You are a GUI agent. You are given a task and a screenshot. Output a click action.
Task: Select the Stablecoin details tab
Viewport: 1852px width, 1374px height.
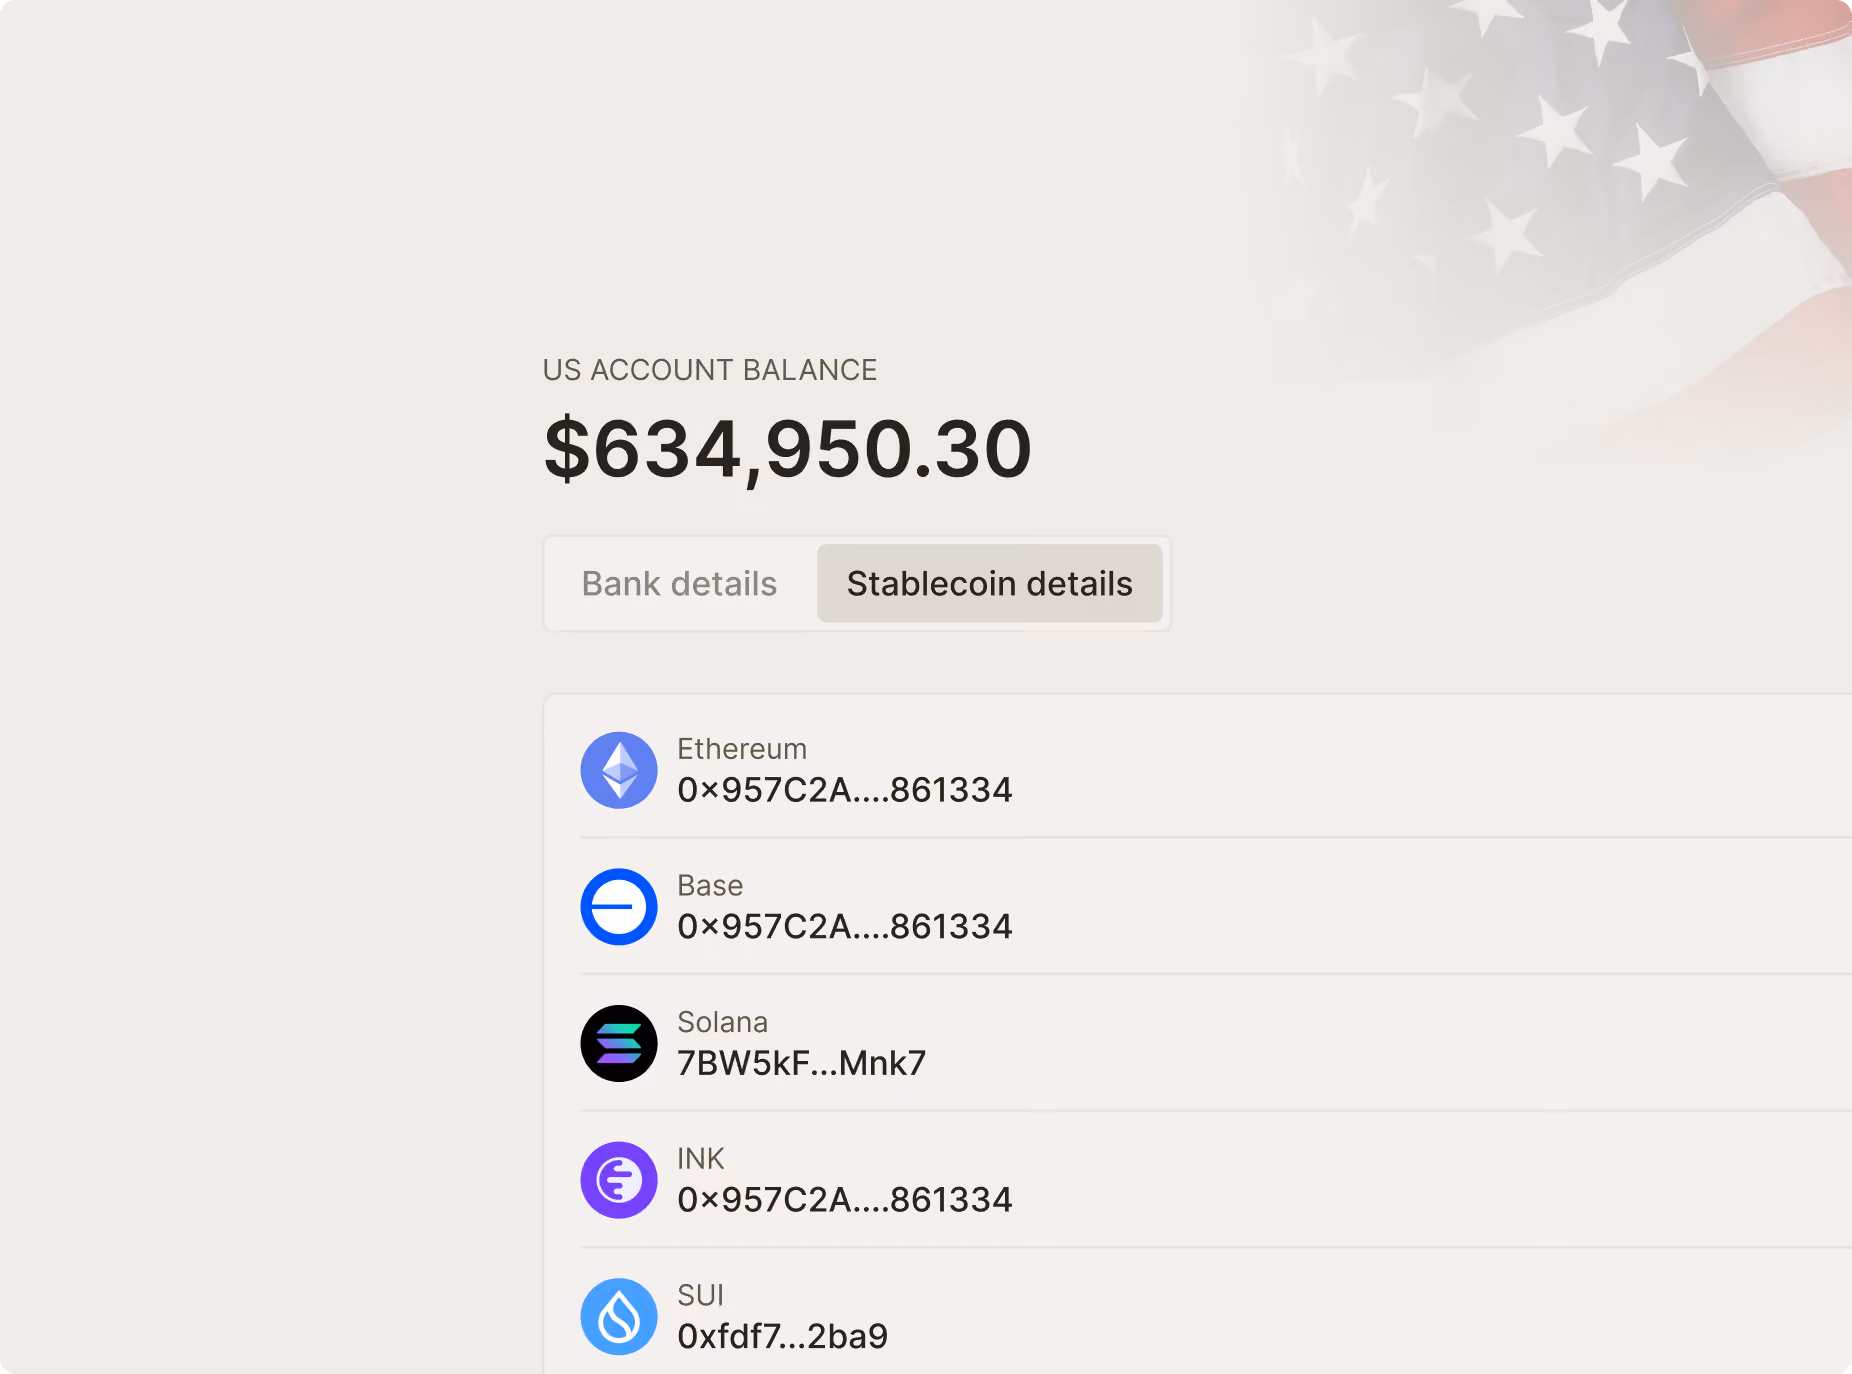(x=989, y=584)
